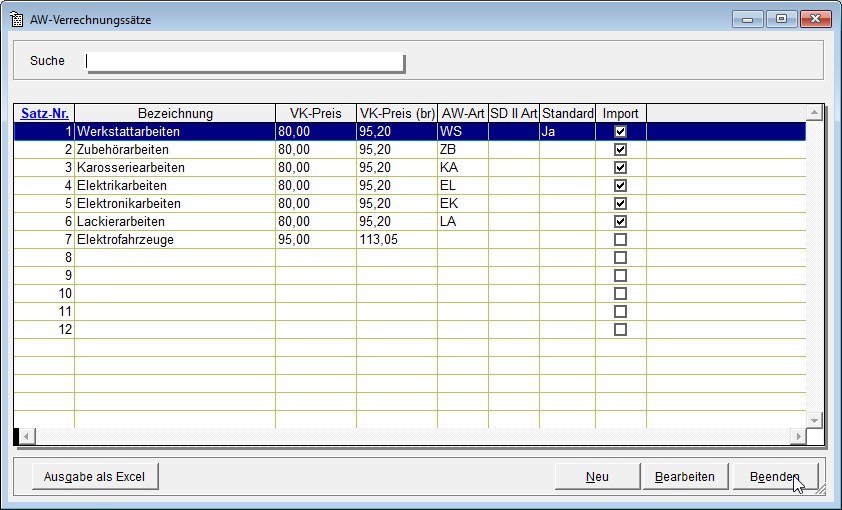Select the Werkstattarbeiten row
Image resolution: width=842 pixels, height=510 pixels.
[x=410, y=132]
